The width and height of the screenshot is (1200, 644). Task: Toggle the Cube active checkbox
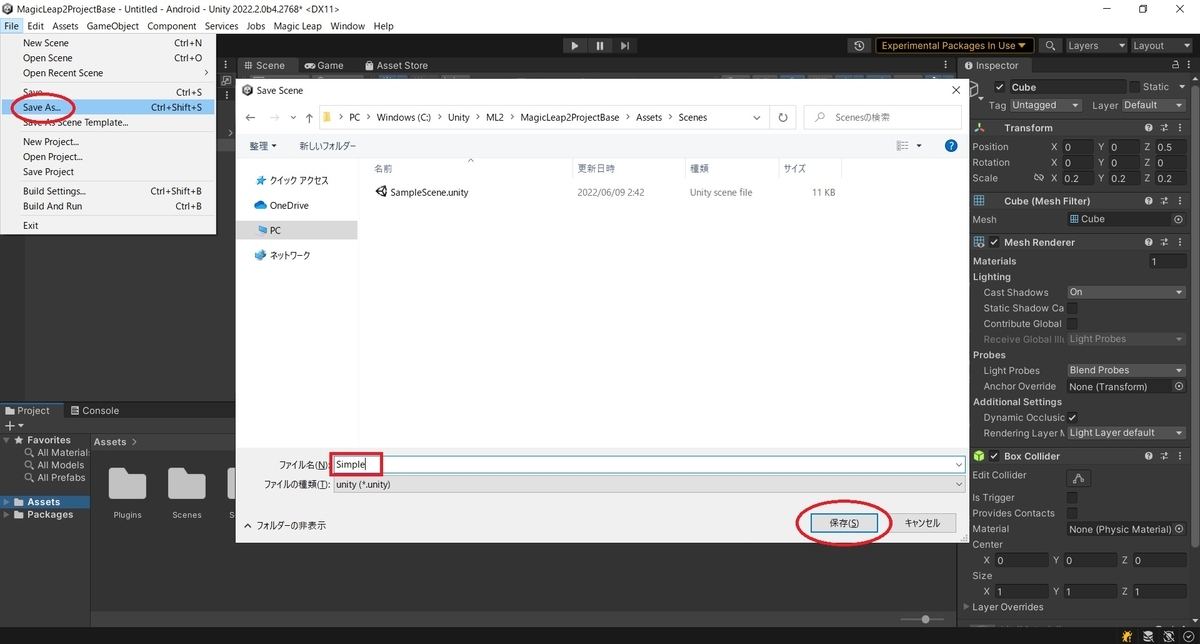[x=999, y=87]
